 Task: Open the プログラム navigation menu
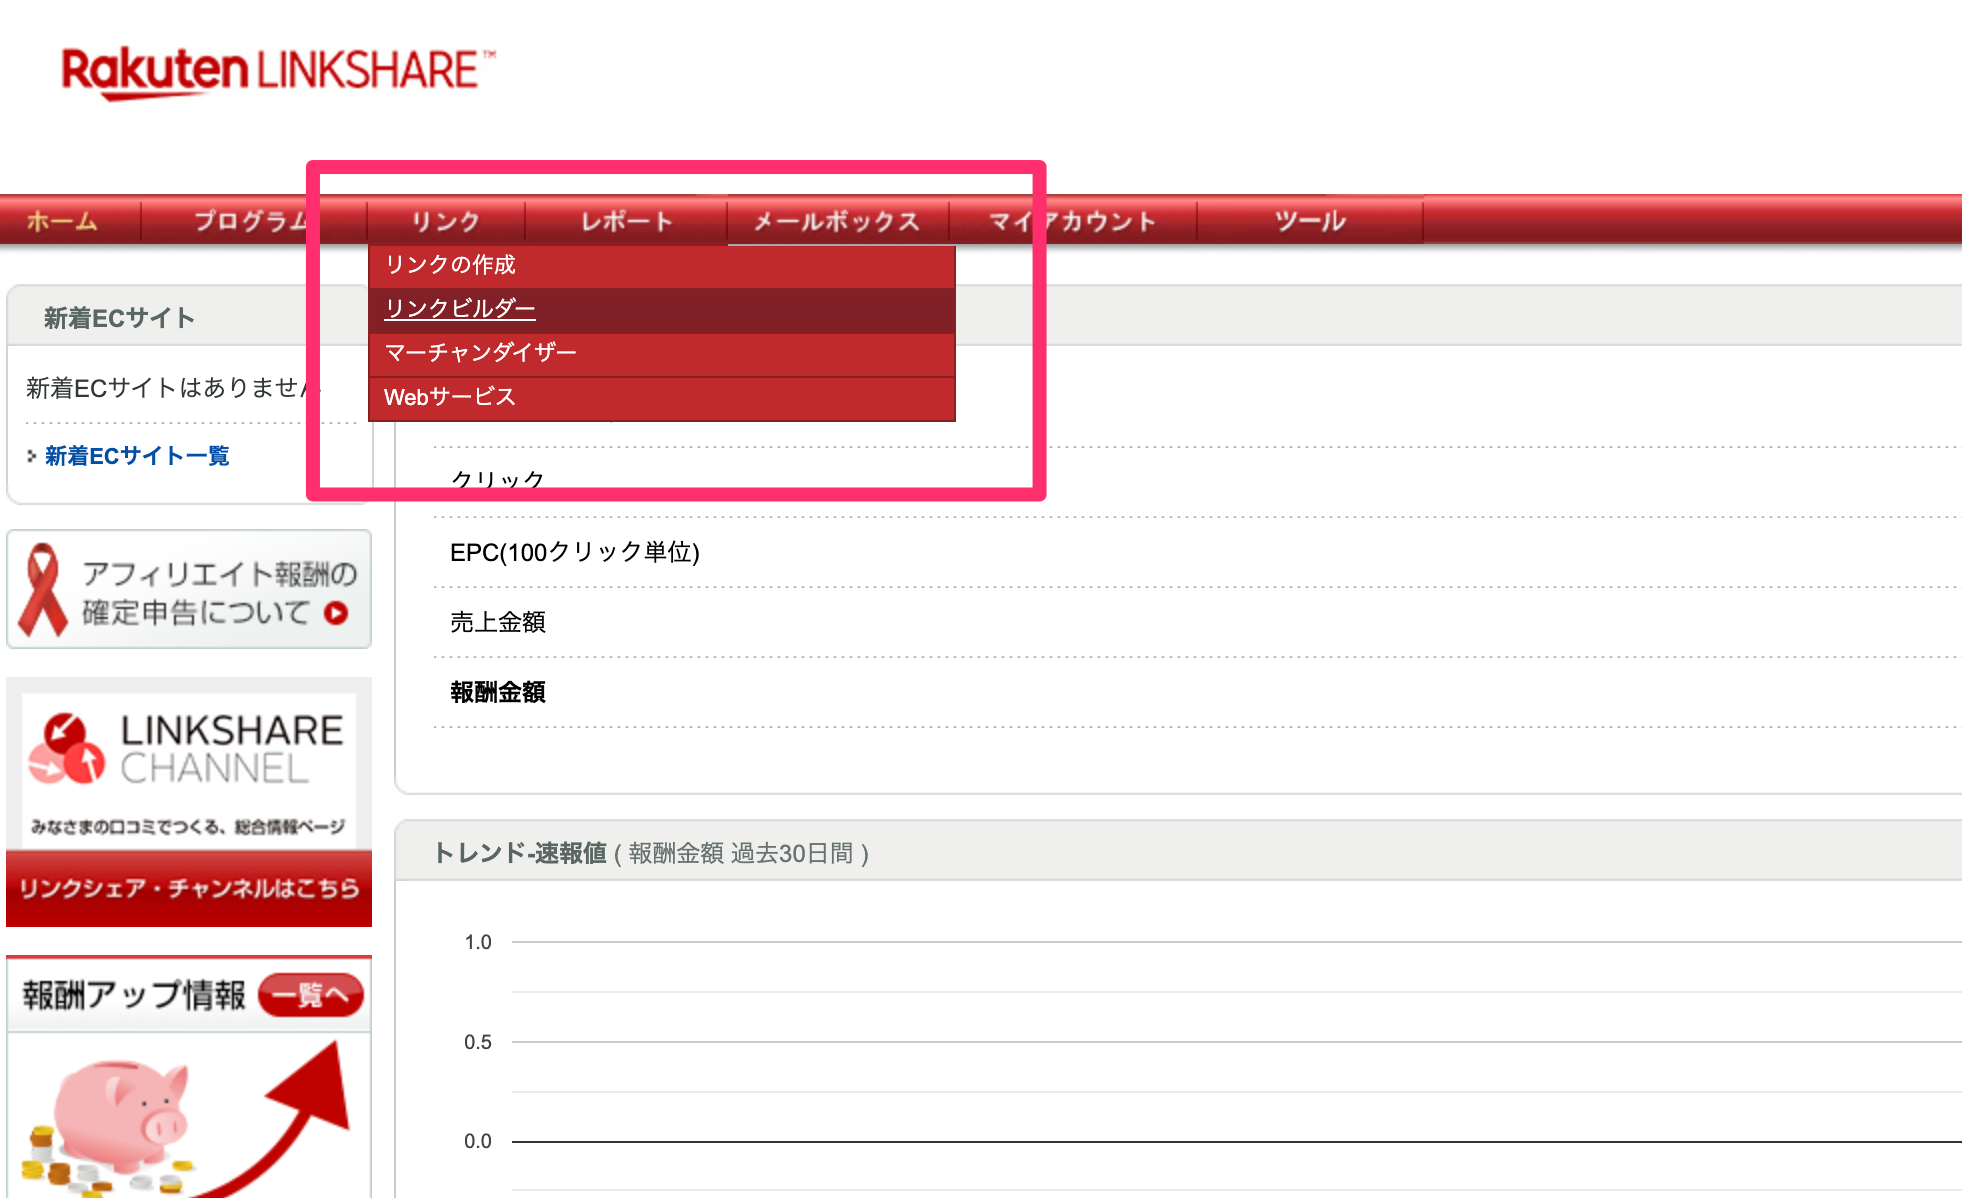(x=252, y=220)
